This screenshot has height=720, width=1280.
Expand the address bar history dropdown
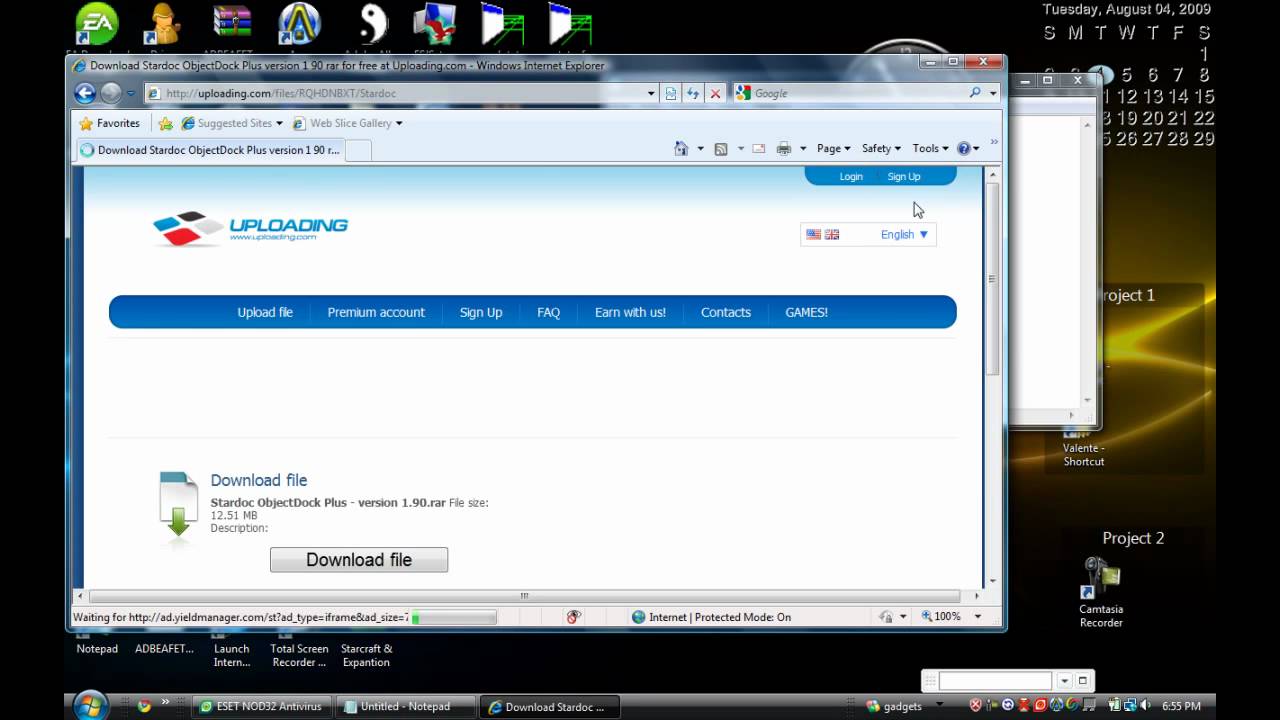pyautogui.click(x=651, y=94)
